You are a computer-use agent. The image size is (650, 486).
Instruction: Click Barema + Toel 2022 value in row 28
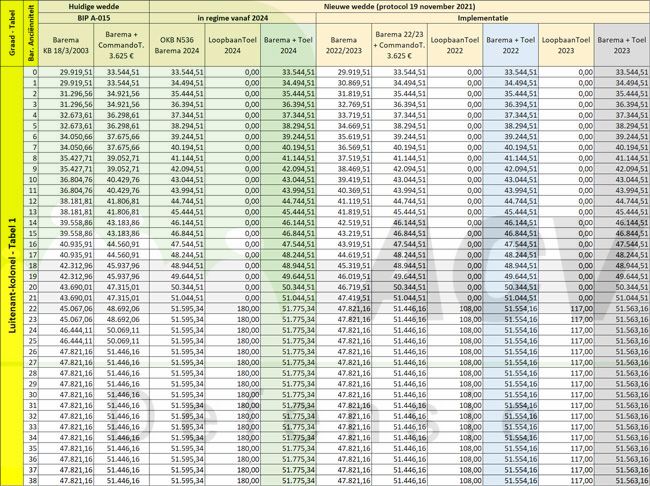click(x=511, y=373)
